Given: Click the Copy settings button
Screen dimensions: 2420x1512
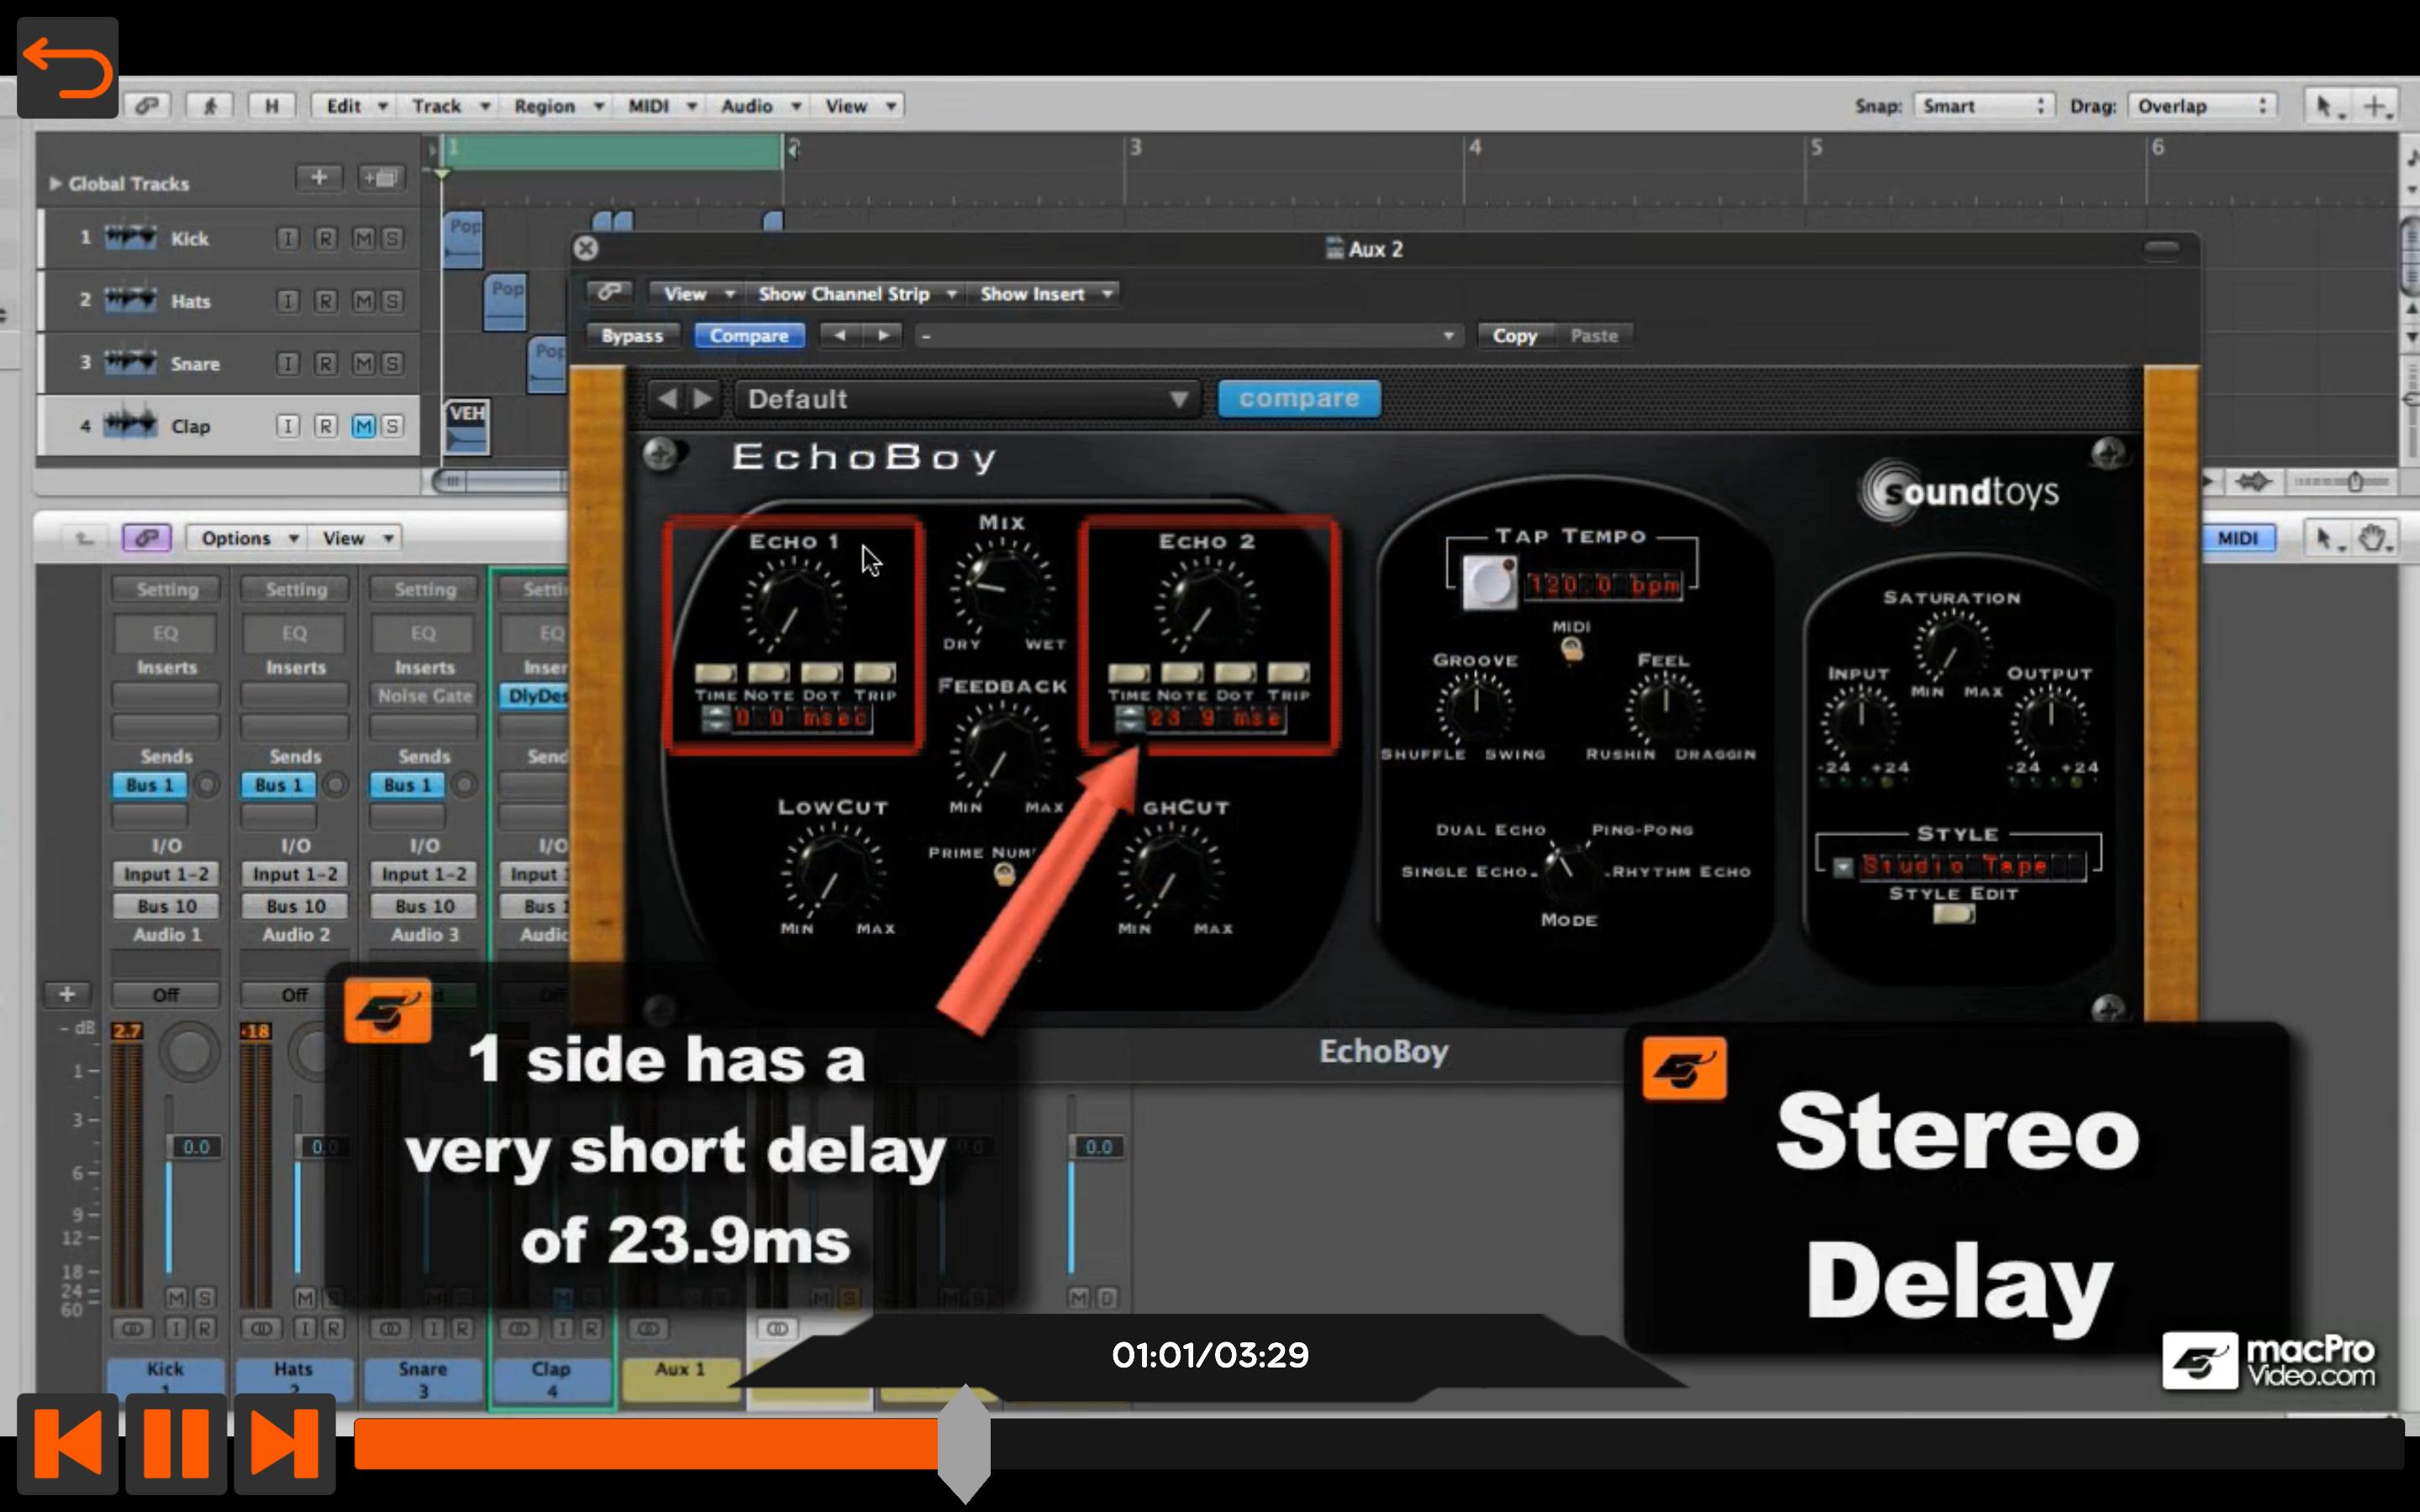Looking at the screenshot, I should point(1515,335).
